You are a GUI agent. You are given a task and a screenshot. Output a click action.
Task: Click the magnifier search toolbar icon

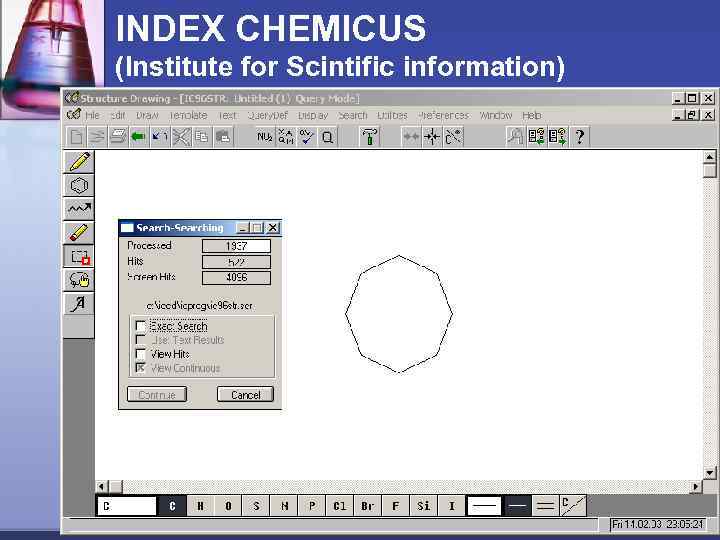click(x=515, y=137)
